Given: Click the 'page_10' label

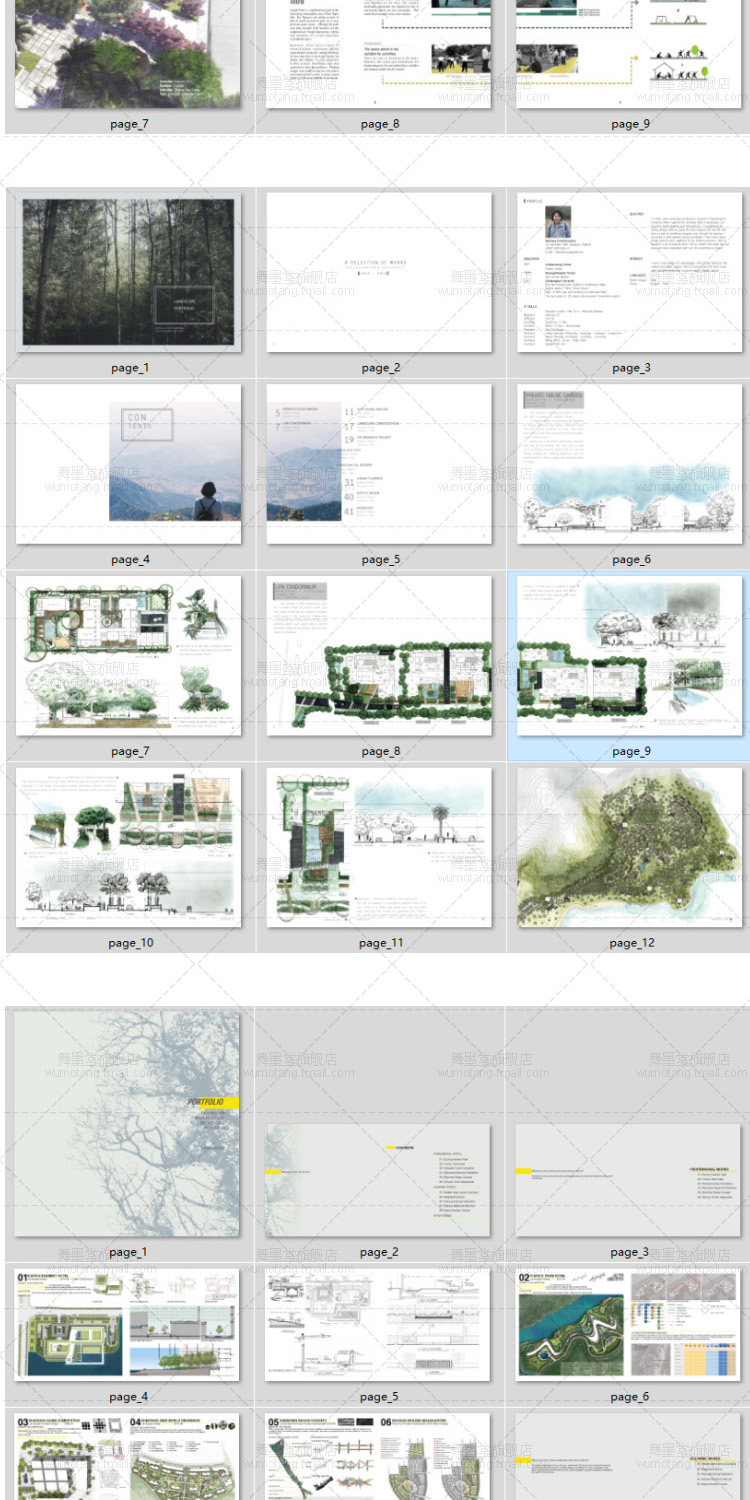Looking at the screenshot, I should [130, 943].
